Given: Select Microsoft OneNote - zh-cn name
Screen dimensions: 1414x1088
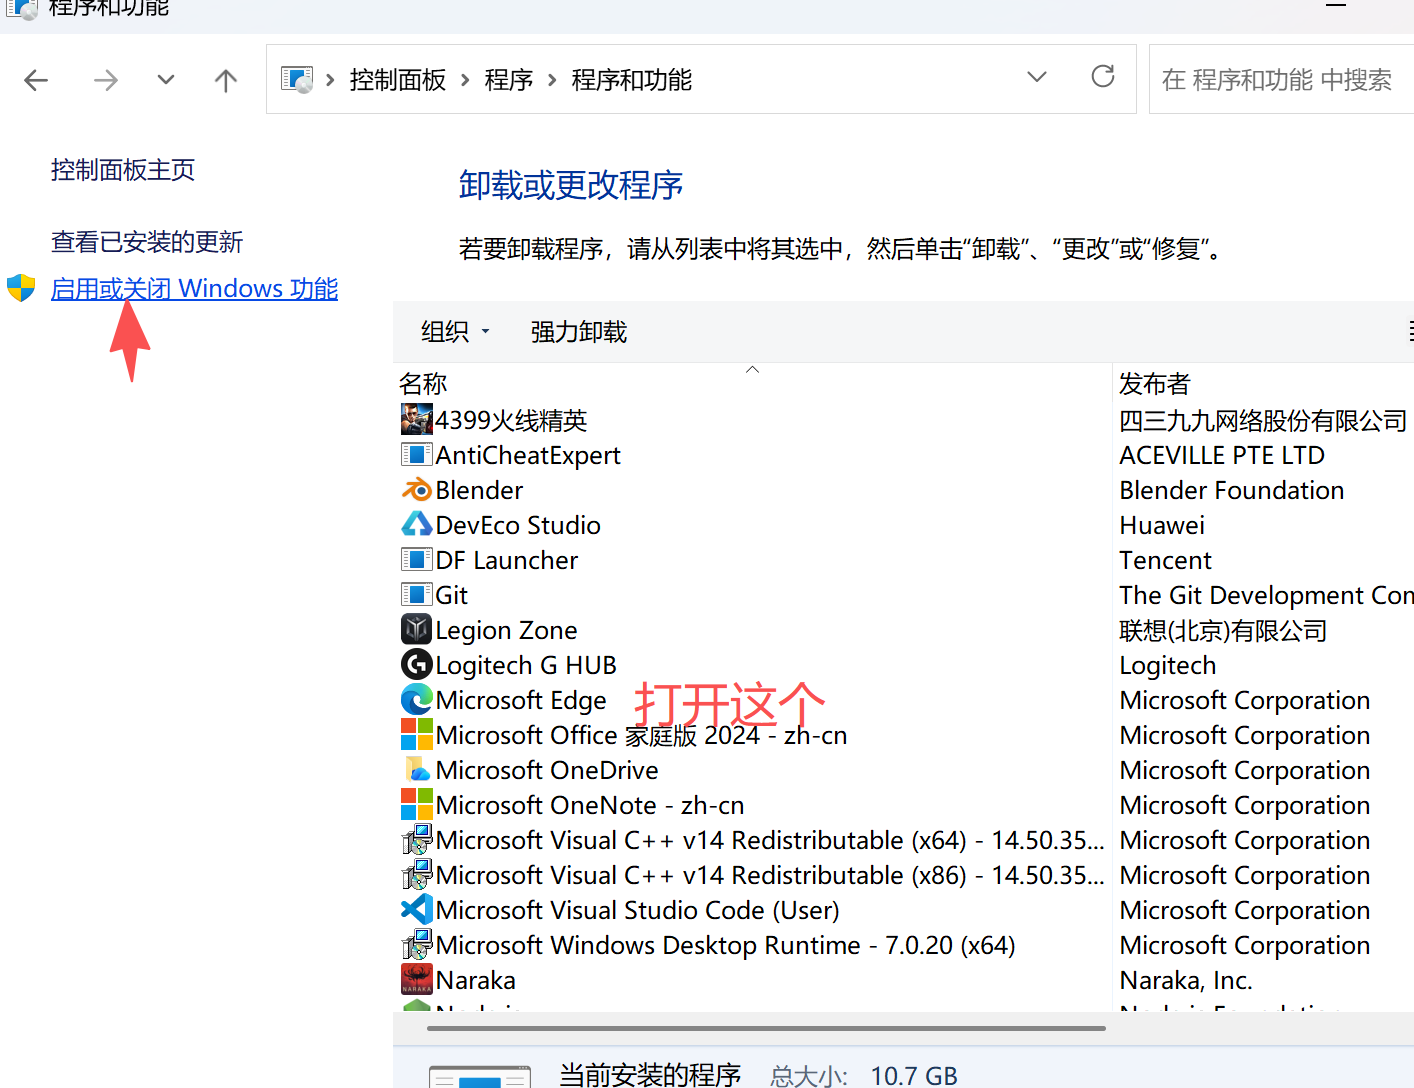Looking at the screenshot, I should pos(590,805).
